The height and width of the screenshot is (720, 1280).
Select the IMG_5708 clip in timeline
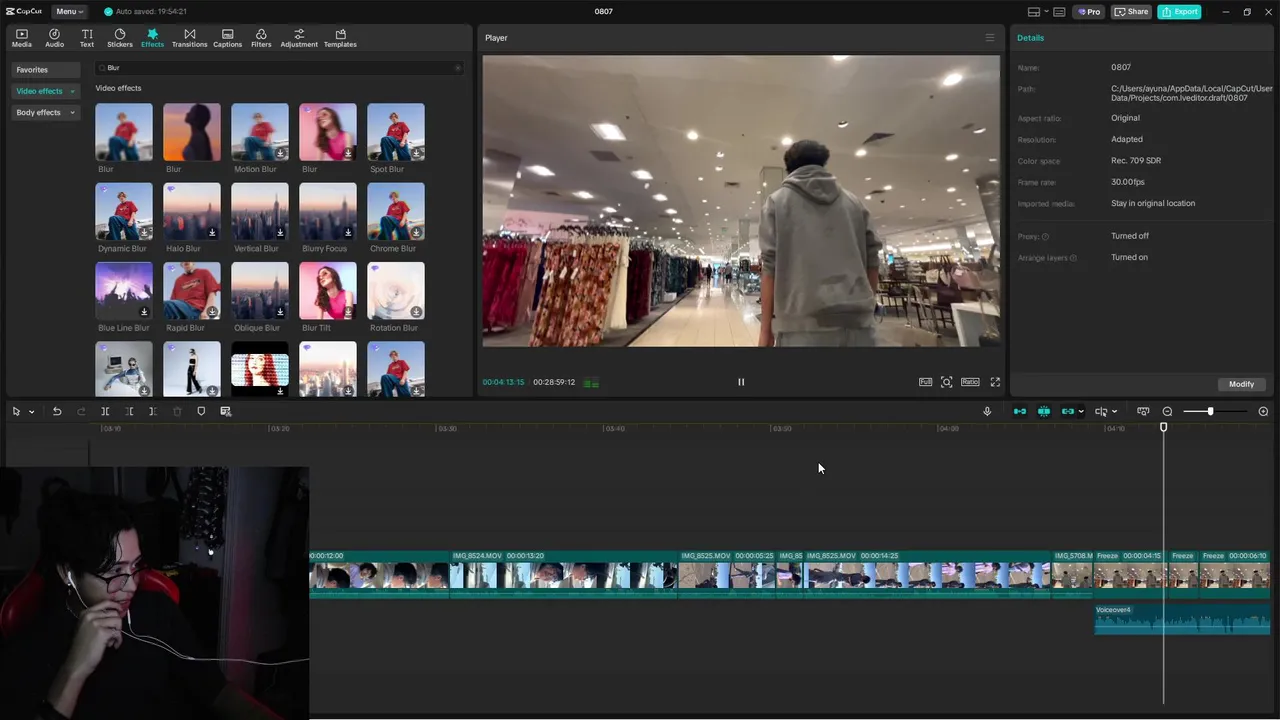[1073, 574]
